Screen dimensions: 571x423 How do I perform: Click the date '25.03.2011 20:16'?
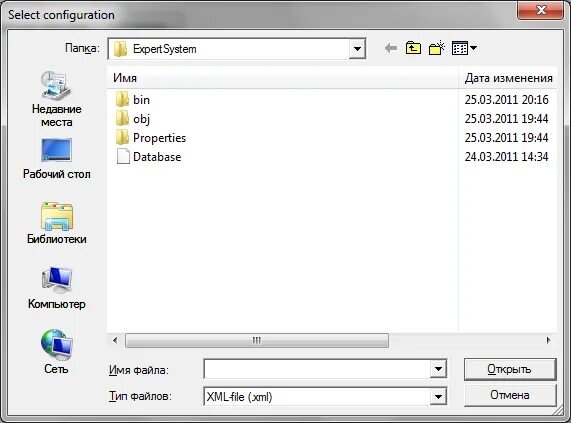pyautogui.click(x=507, y=99)
